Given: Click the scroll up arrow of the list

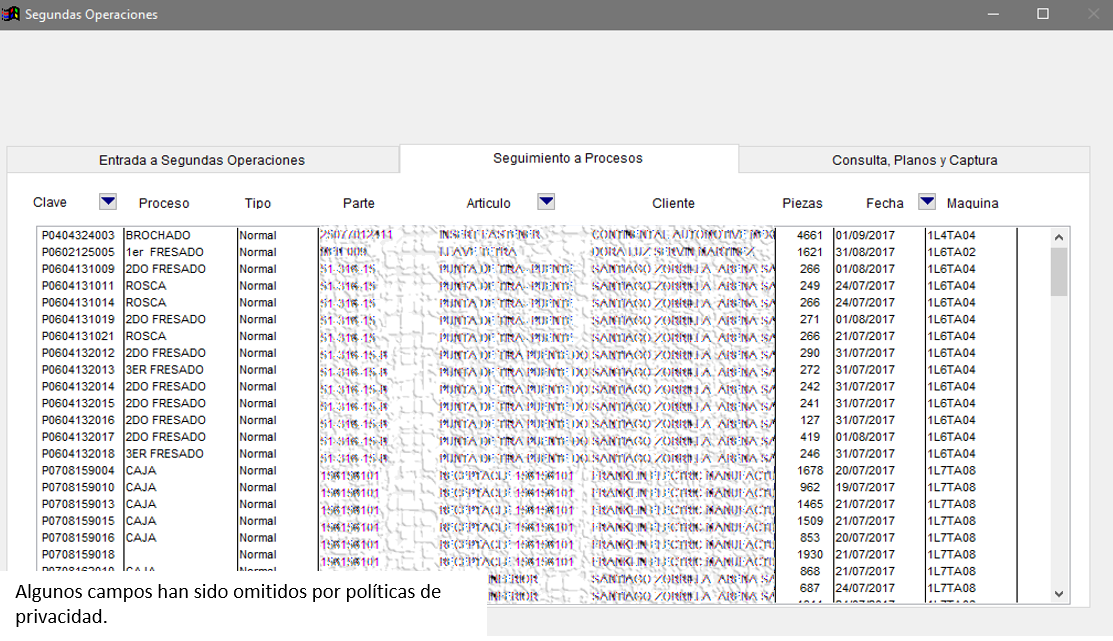Looking at the screenshot, I should point(1059,237).
